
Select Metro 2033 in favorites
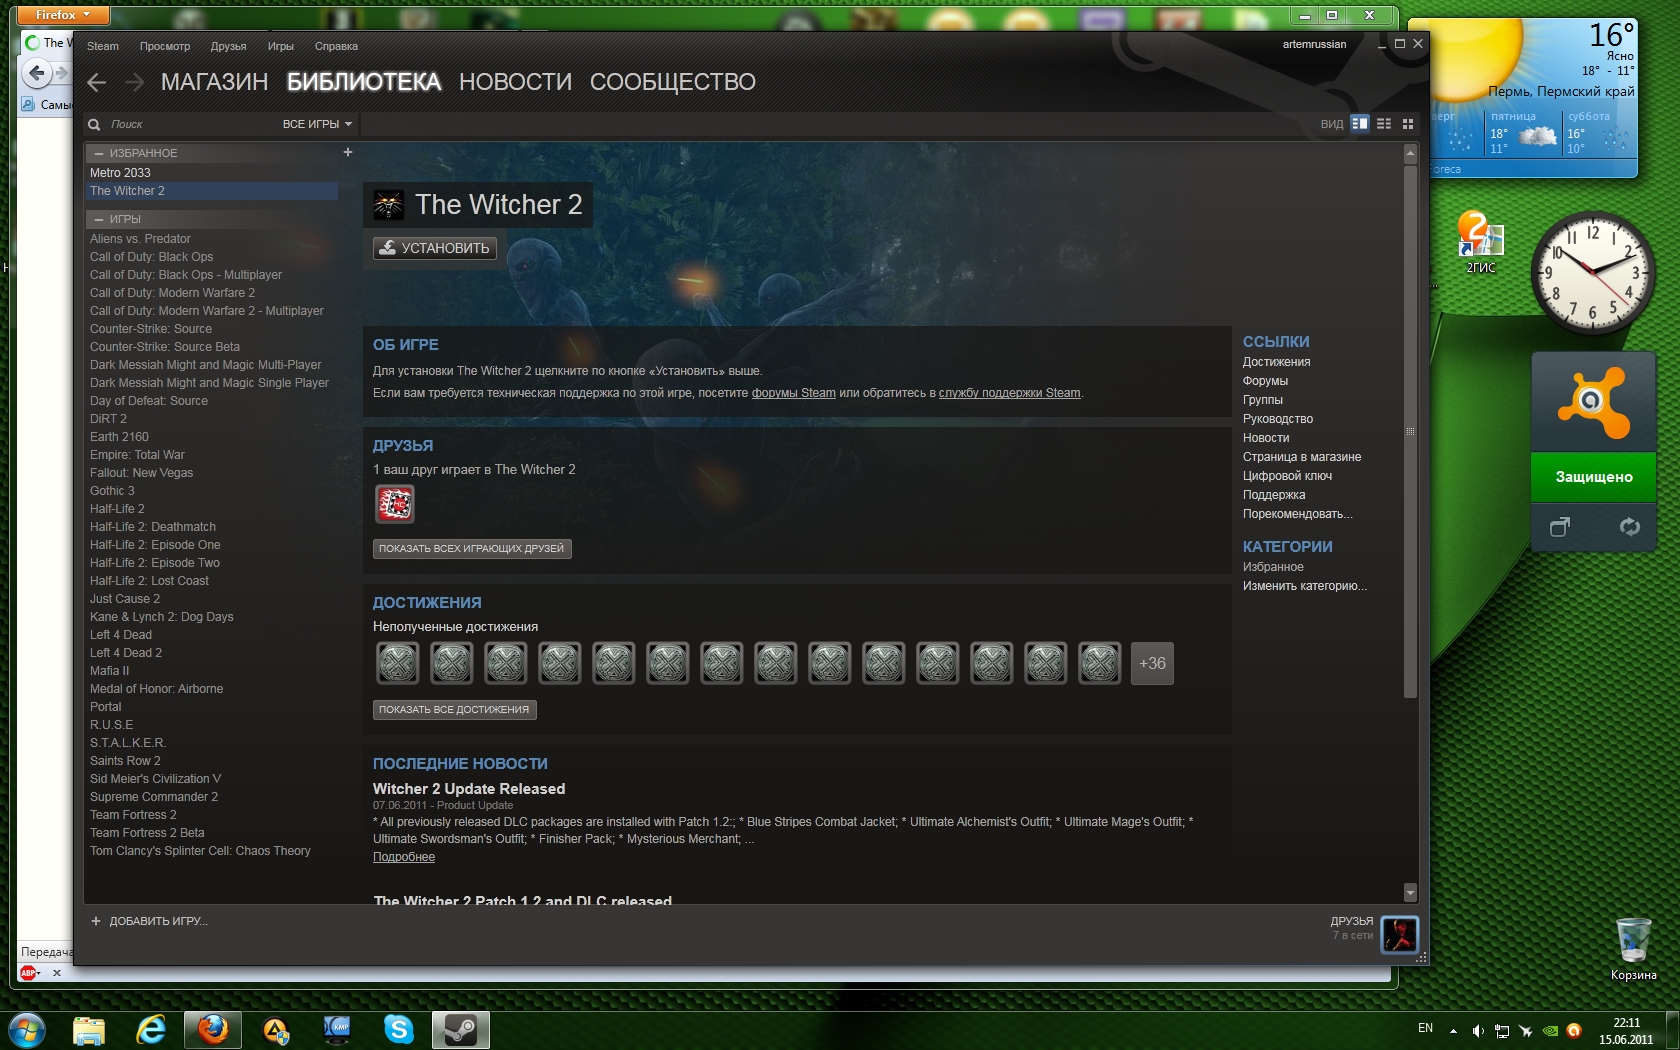tap(212, 173)
